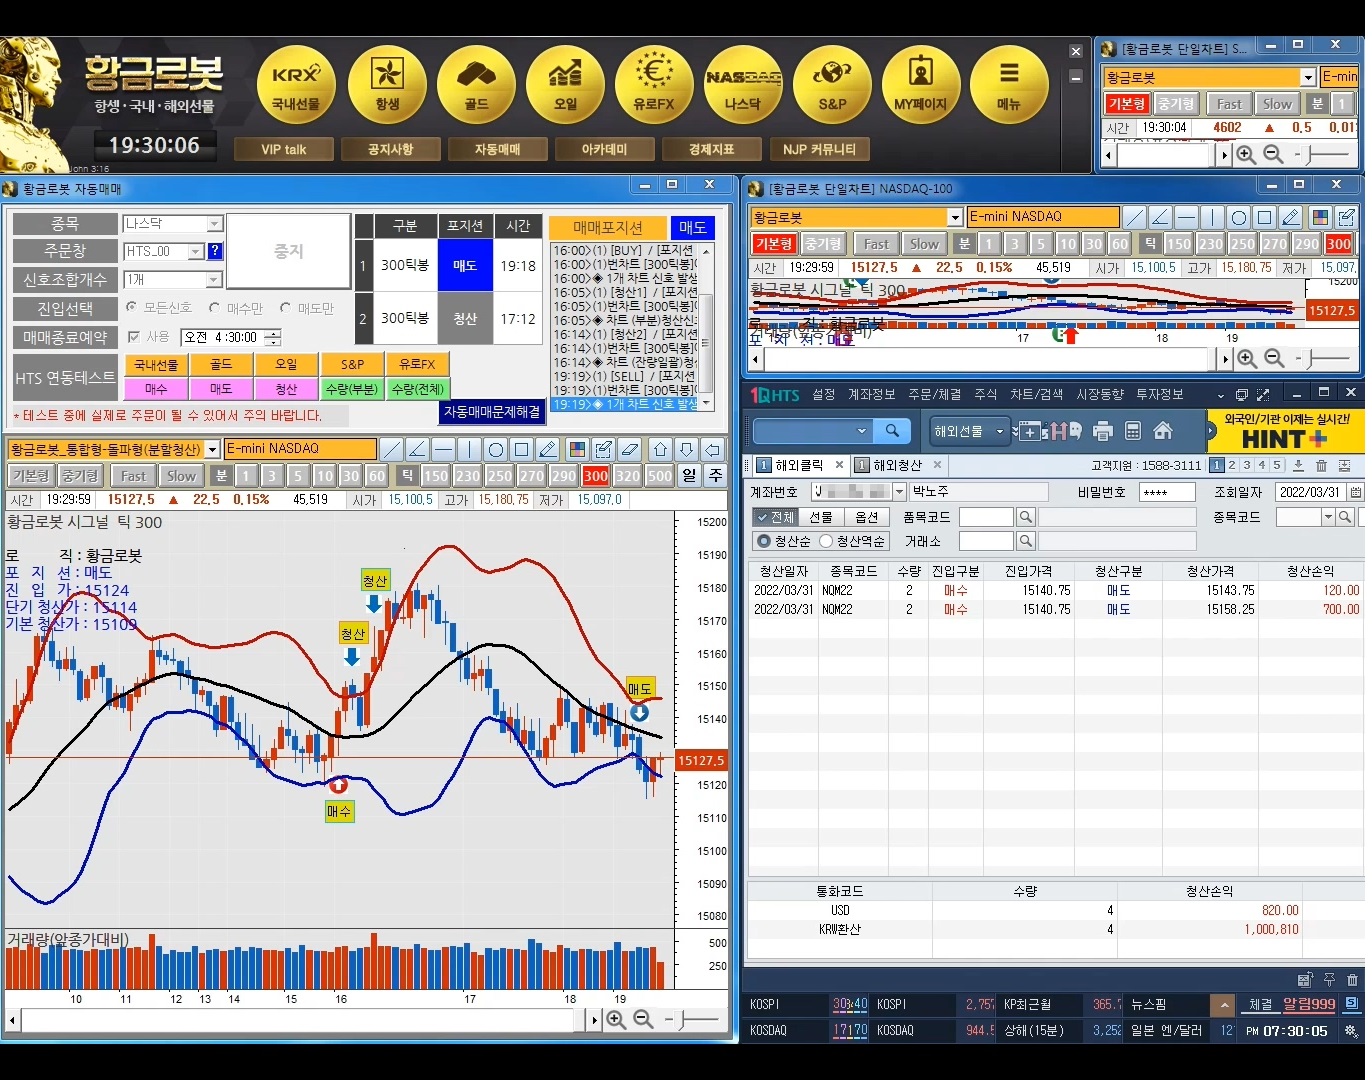This screenshot has height=1080, width=1372.
Task: Select angle line tool in main chart toolbar
Action: point(418,449)
